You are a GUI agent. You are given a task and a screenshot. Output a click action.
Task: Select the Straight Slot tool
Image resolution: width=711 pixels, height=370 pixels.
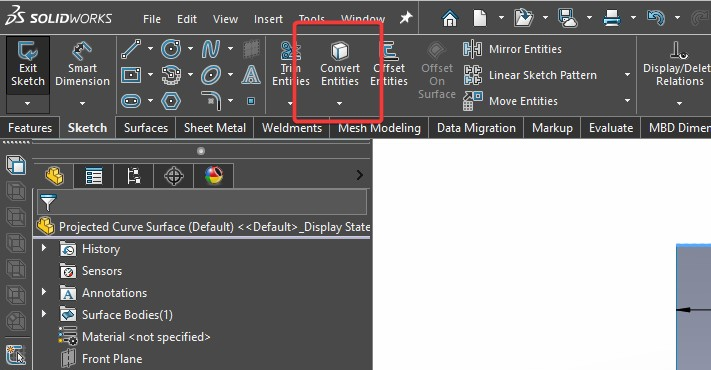(x=131, y=101)
